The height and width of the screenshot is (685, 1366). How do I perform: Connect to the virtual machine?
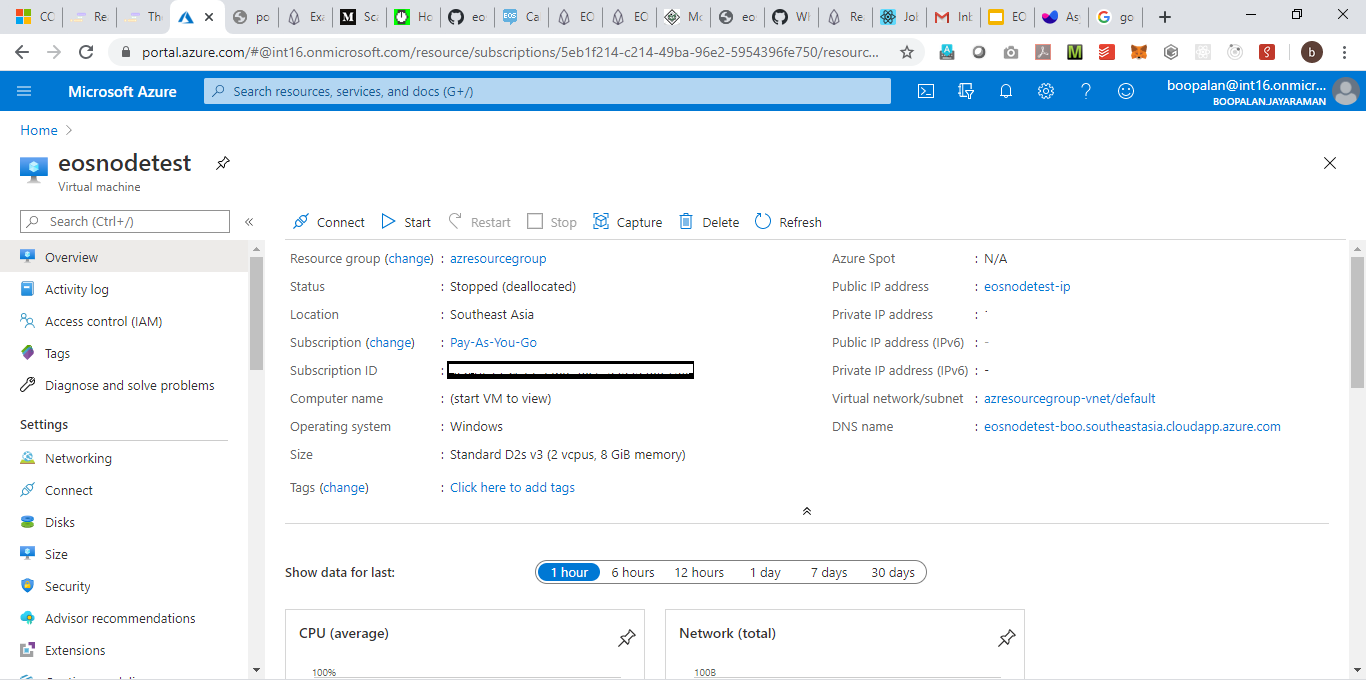tap(329, 222)
